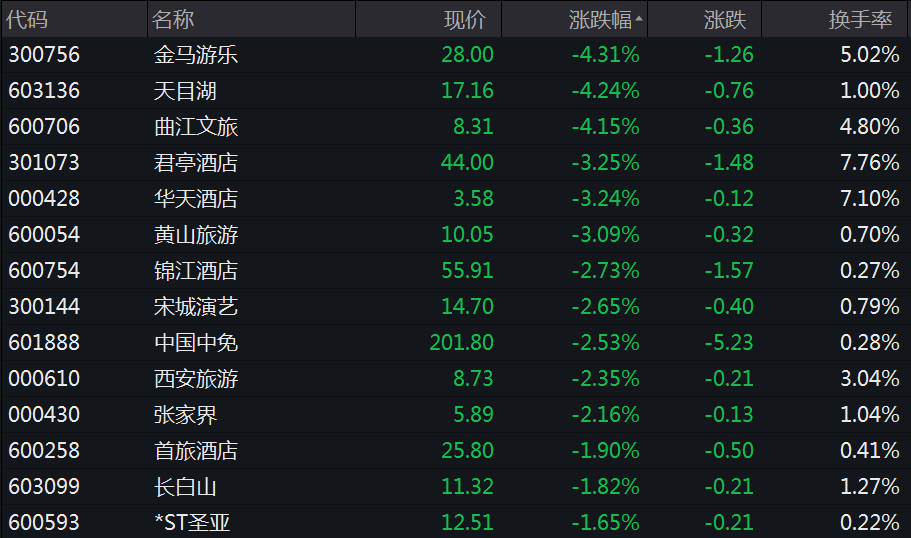Click the 11.32 price cell
Image resolution: width=911 pixels, height=538 pixels.
[x=467, y=487]
